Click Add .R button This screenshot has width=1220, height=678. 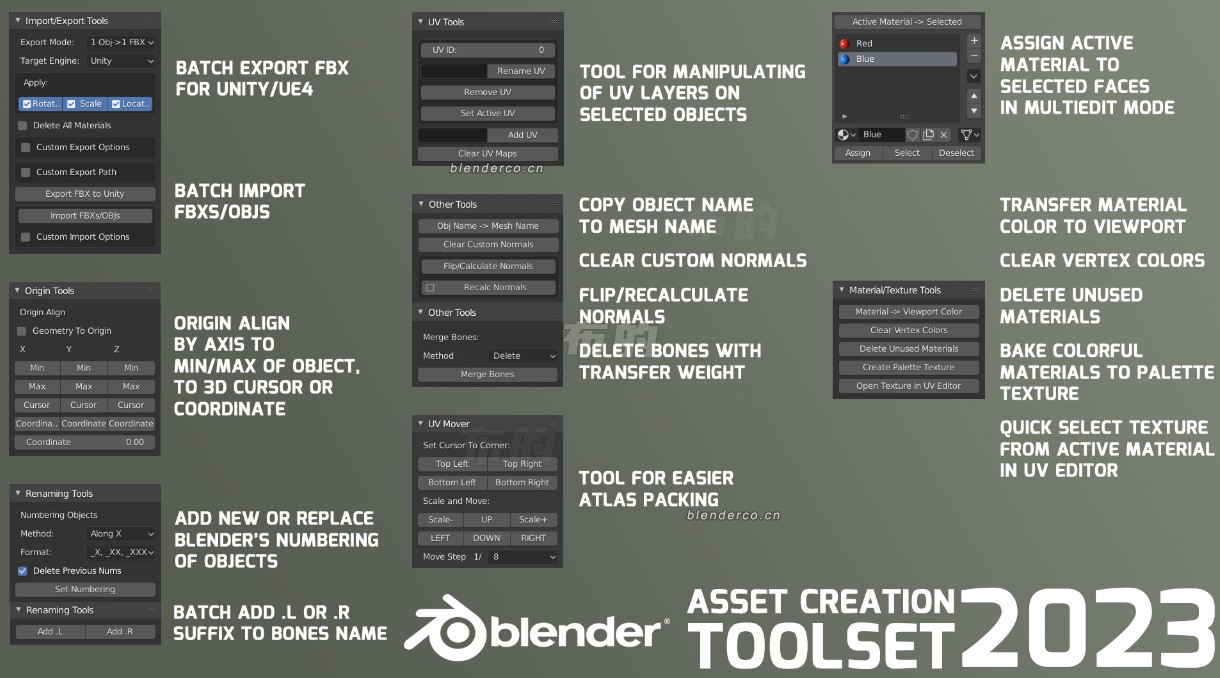[121, 632]
